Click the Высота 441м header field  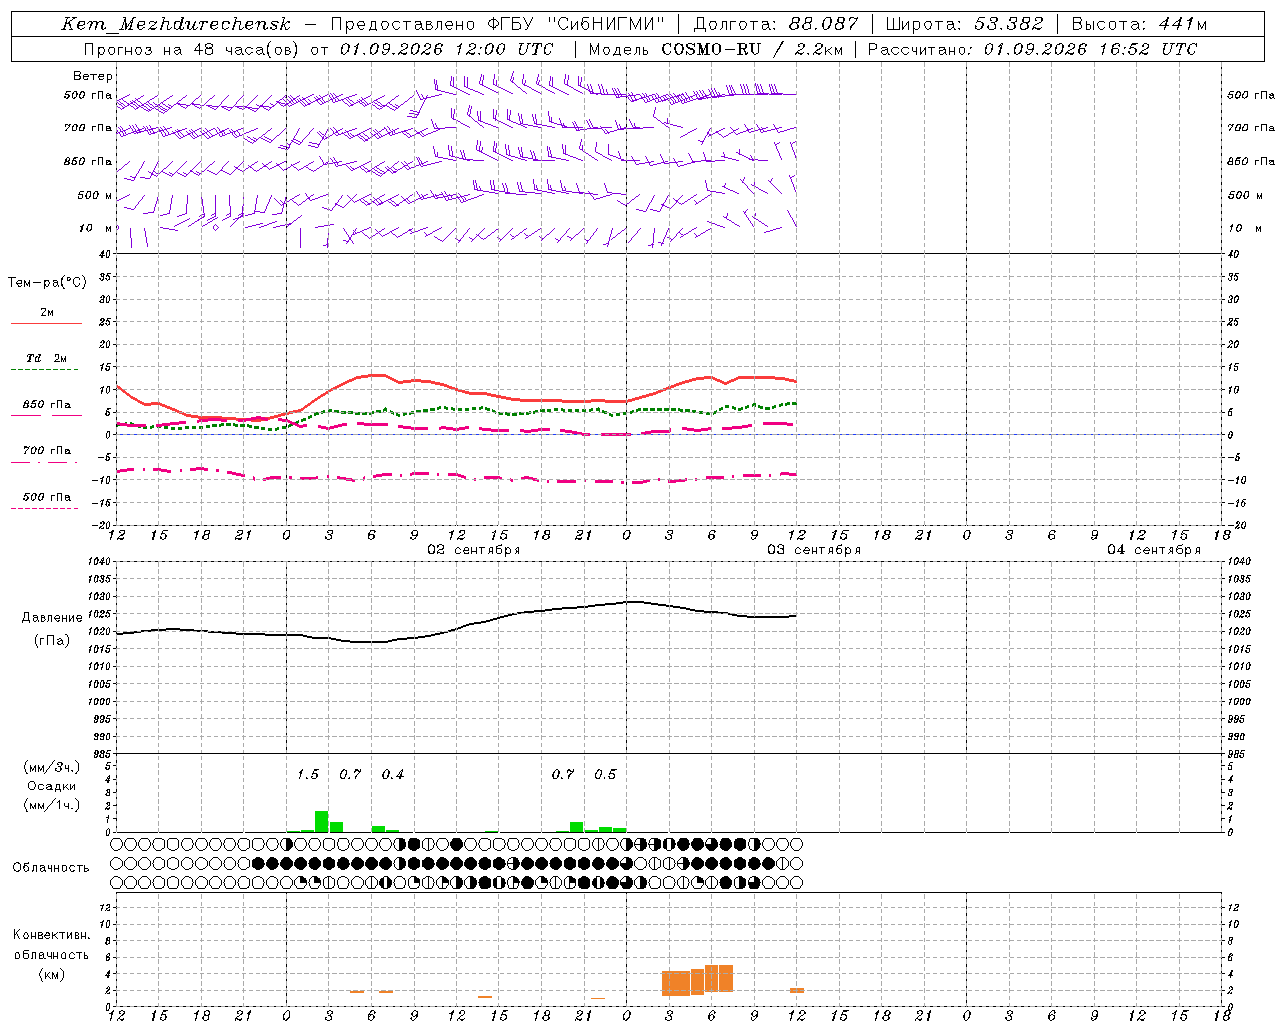click(1139, 24)
